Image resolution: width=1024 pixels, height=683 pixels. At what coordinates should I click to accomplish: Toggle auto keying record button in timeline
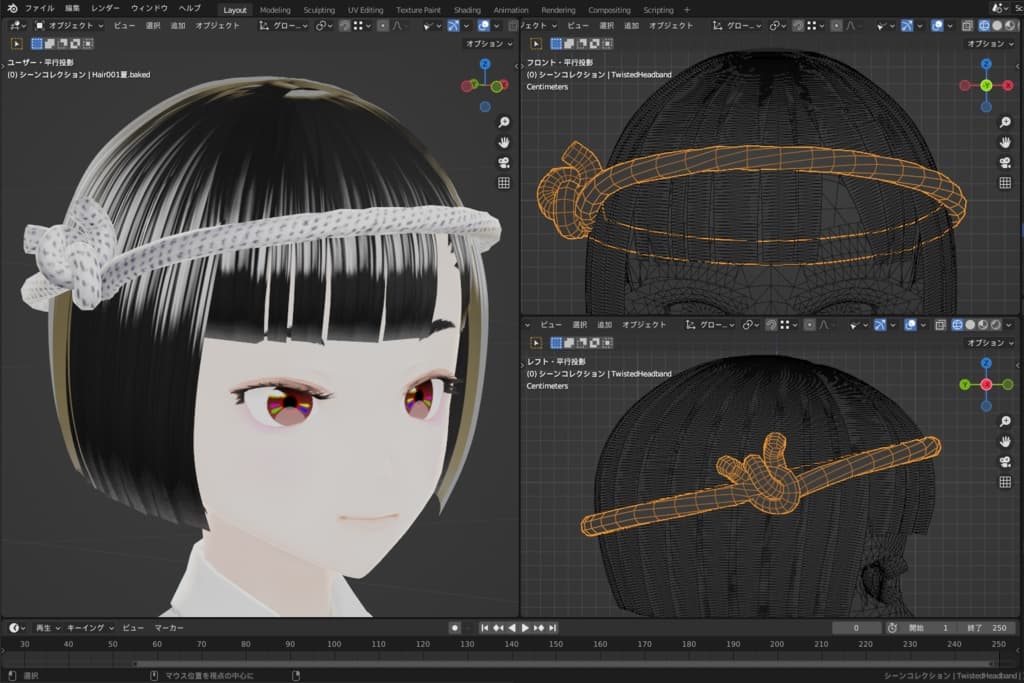coord(454,627)
